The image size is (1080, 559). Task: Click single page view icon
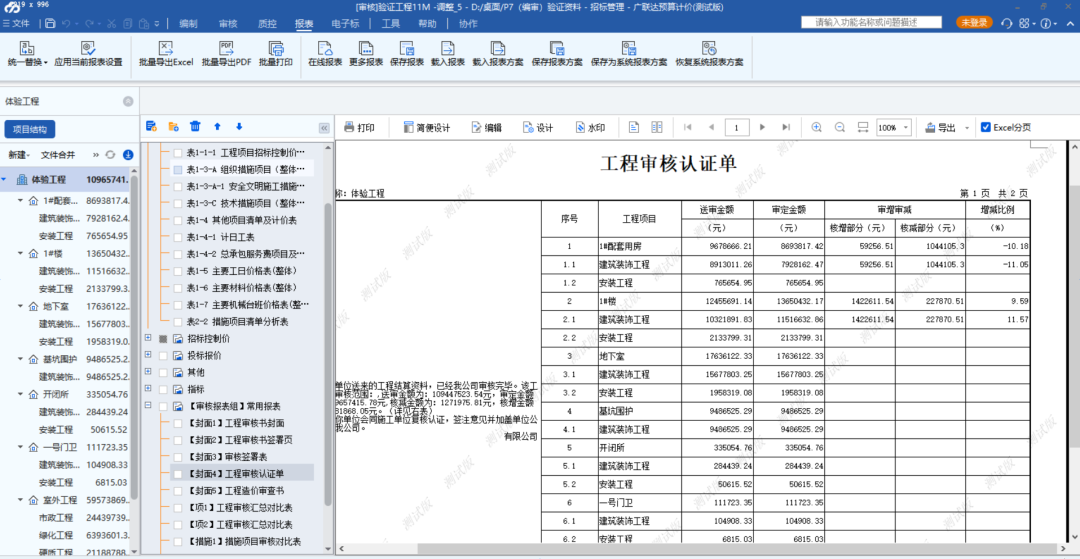[634, 127]
